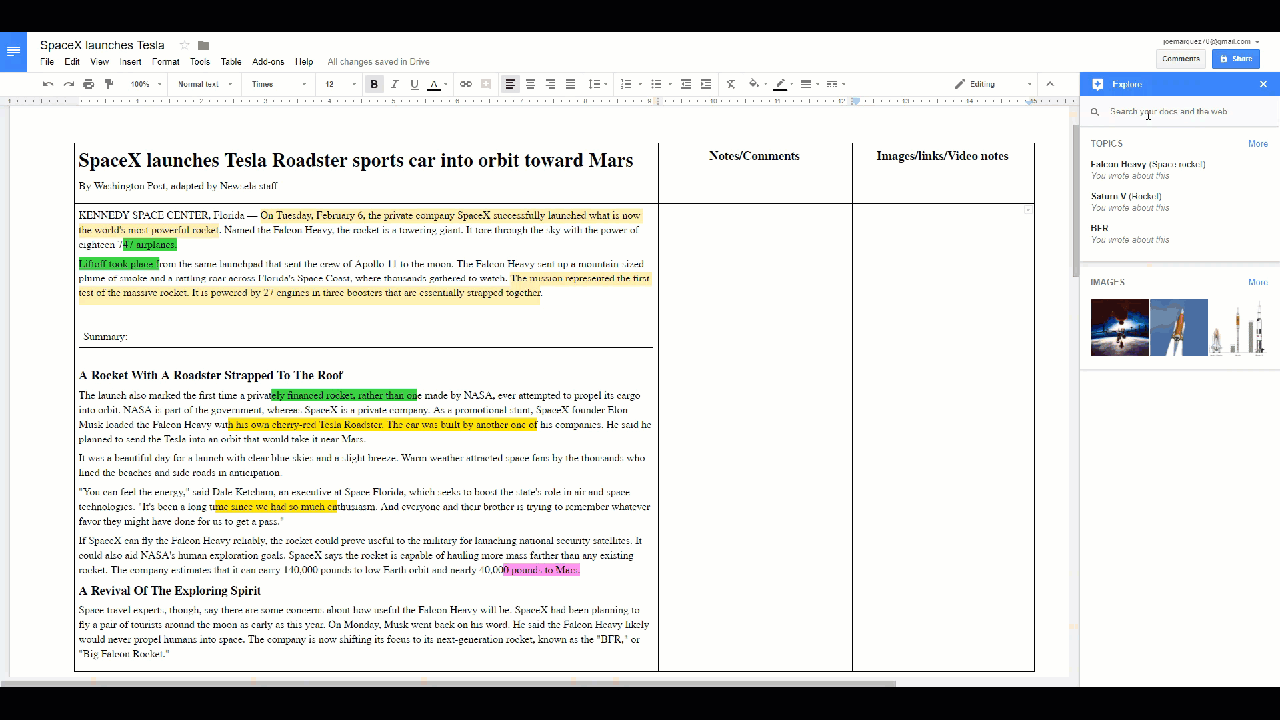Open the border dash style options

pyautogui.click(x=836, y=84)
